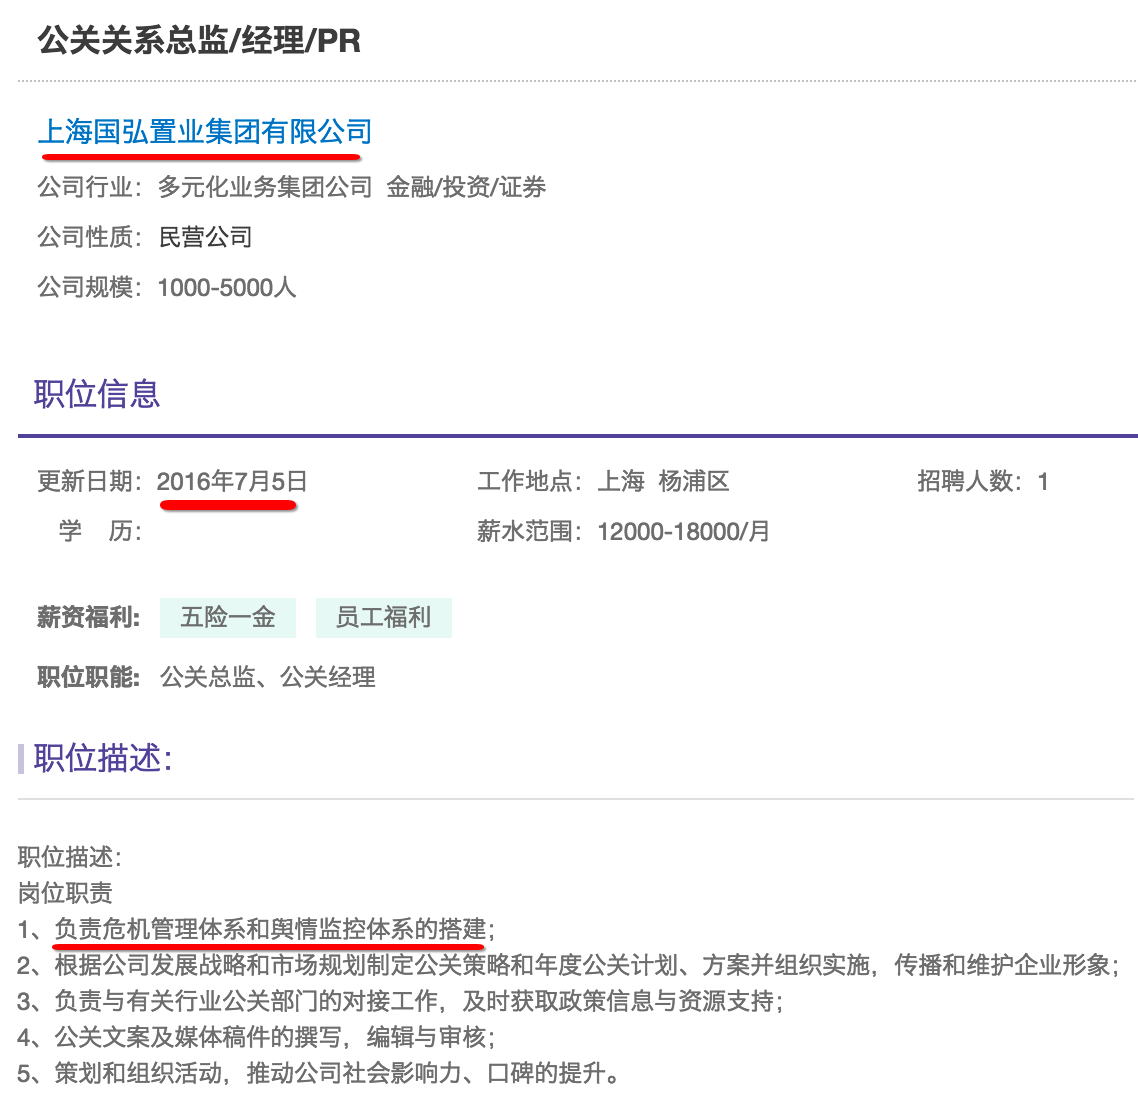Click the company type 民营公司
This screenshot has height=1114, width=1138.
click(x=205, y=237)
